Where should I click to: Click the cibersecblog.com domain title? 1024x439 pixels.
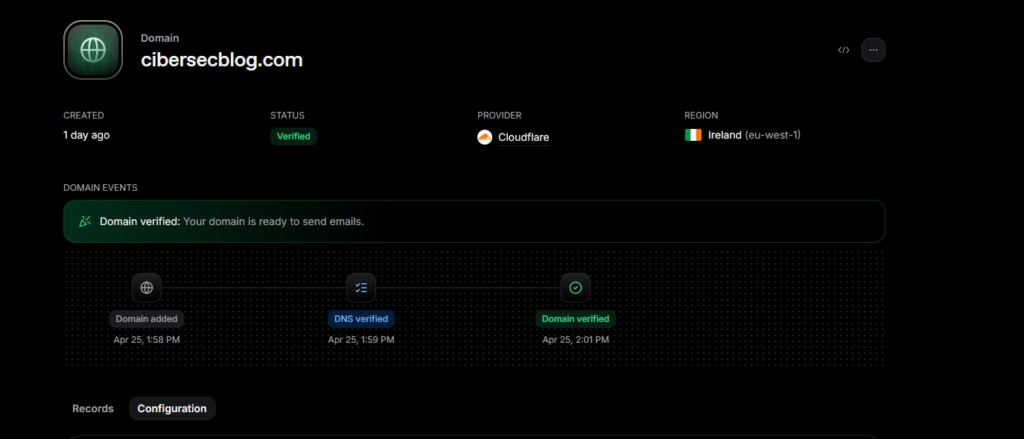coord(221,60)
